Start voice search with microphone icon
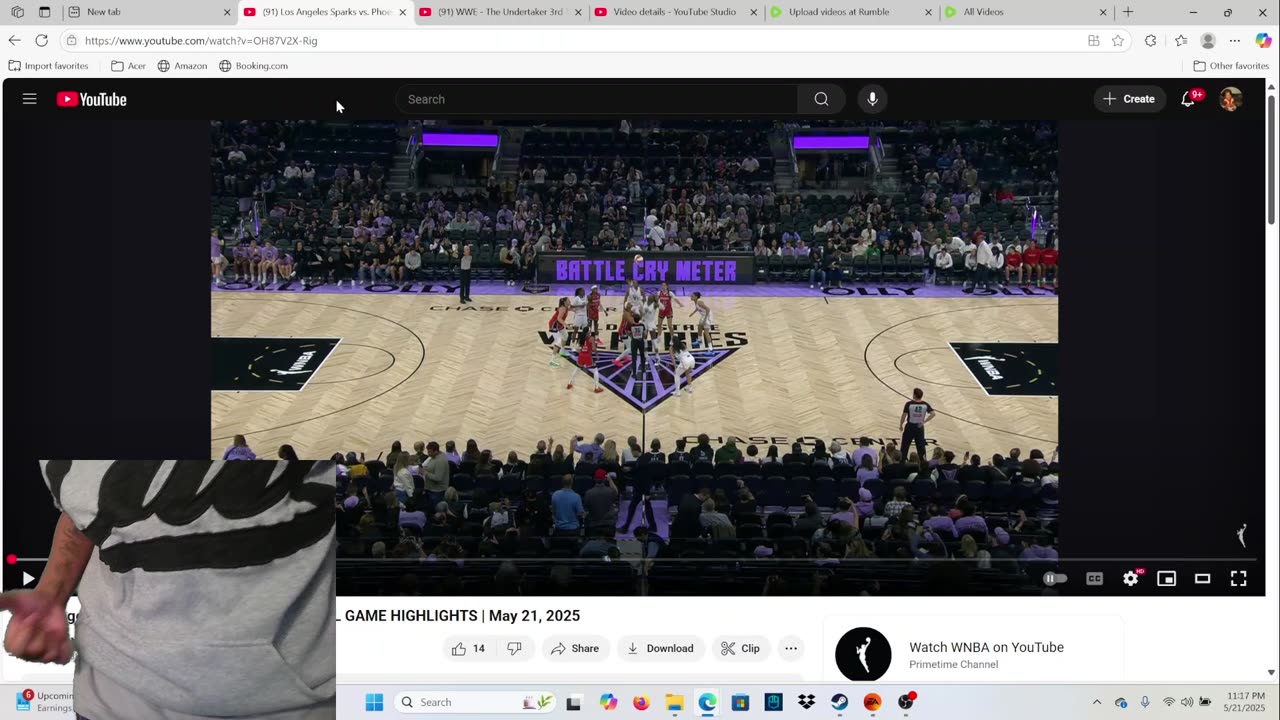The height and width of the screenshot is (720, 1280). pos(872,99)
